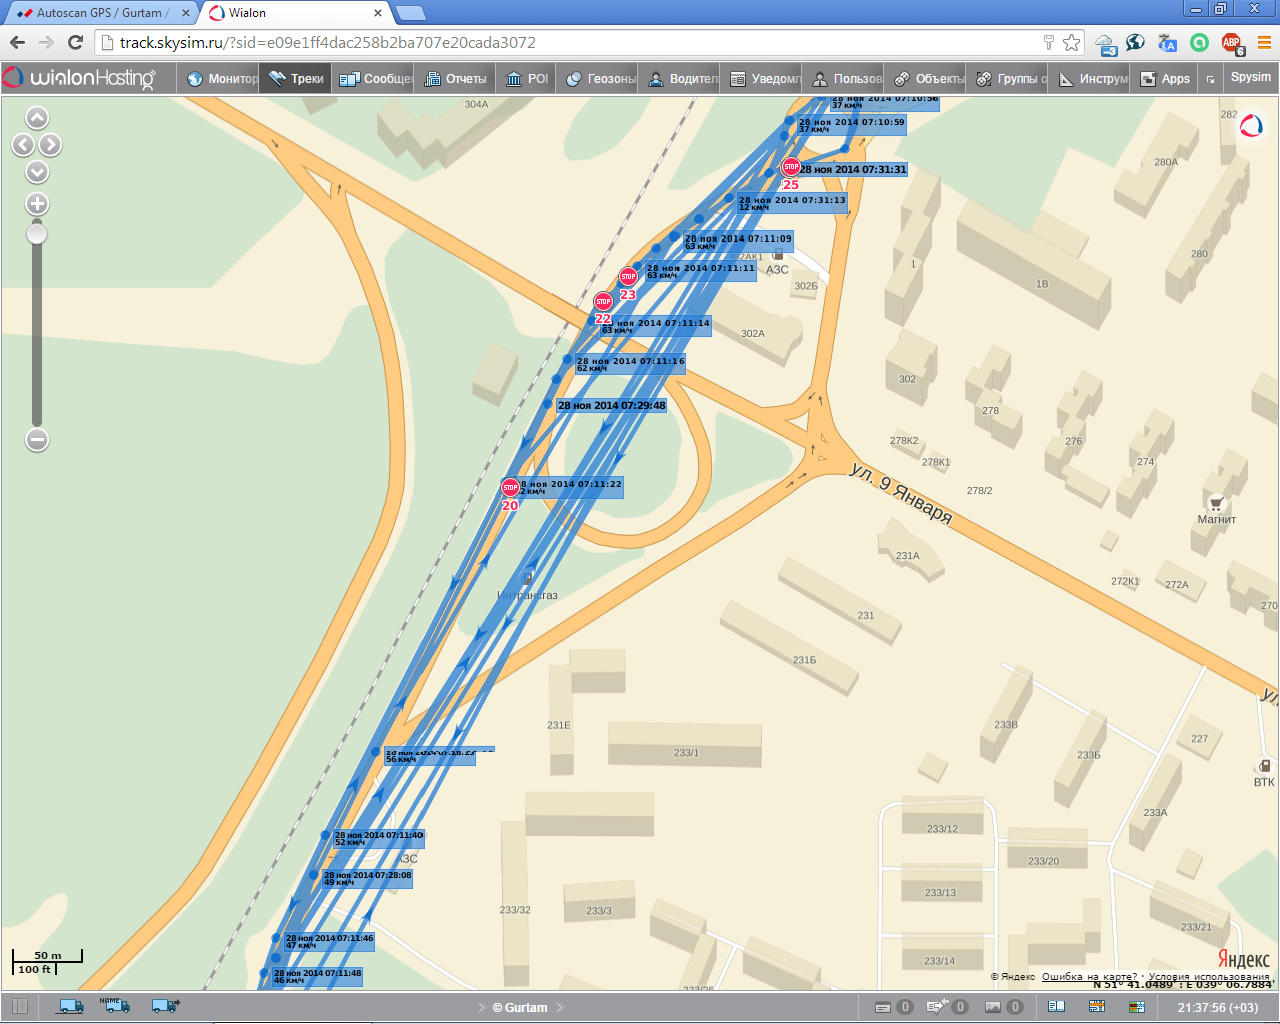
Task: Open the Отчеты tab
Action: pyautogui.click(x=456, y=79)
